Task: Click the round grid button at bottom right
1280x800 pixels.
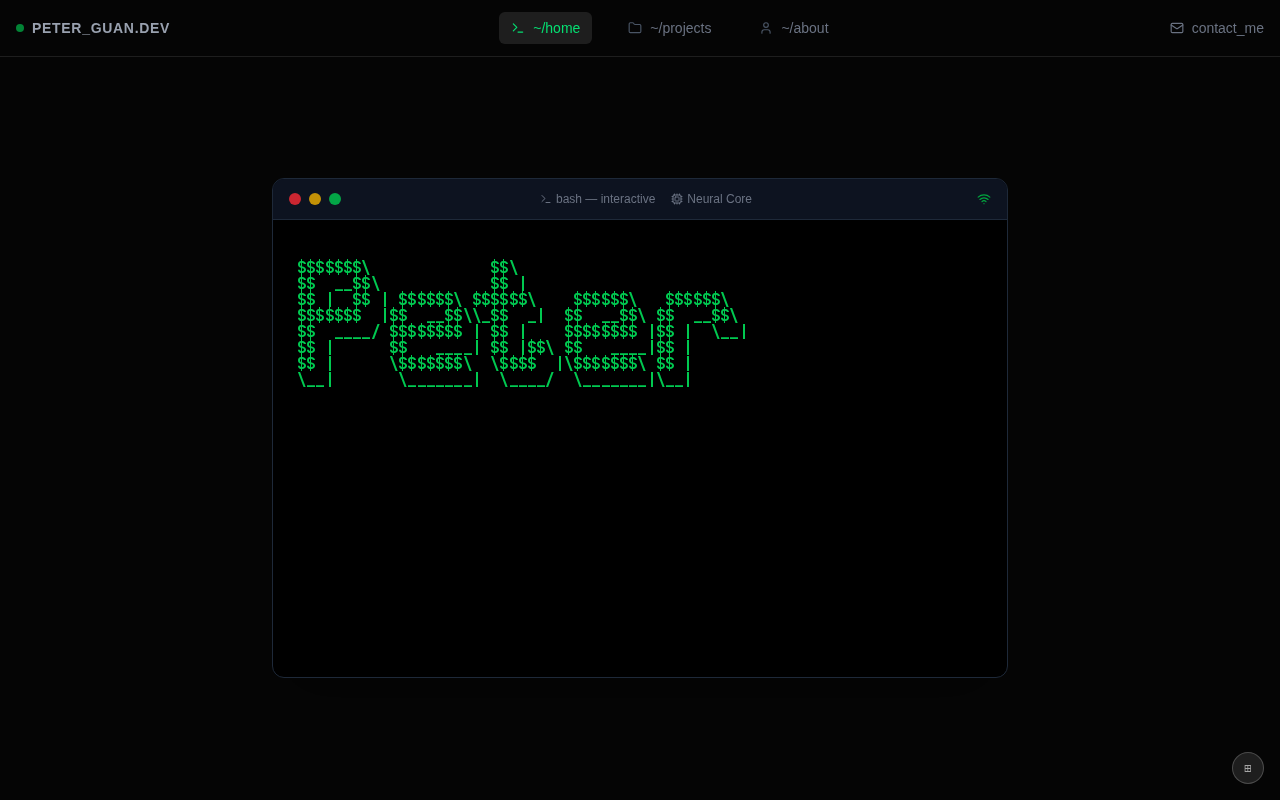Action: [x=1248, y=768]
